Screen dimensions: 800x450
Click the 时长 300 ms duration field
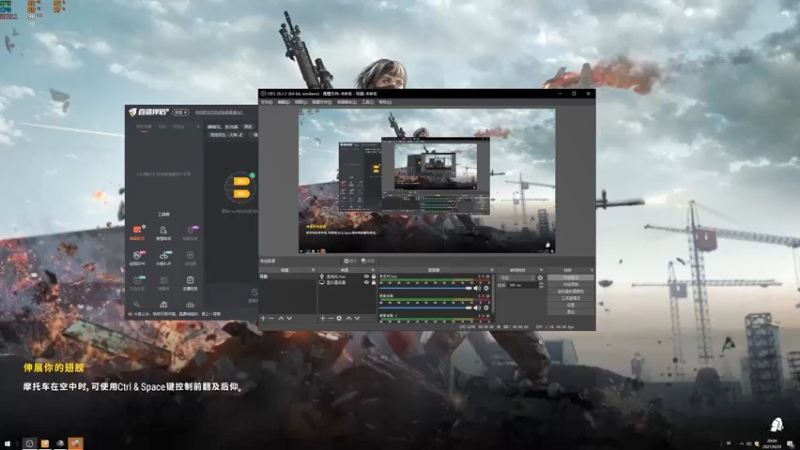coord(521,285)
